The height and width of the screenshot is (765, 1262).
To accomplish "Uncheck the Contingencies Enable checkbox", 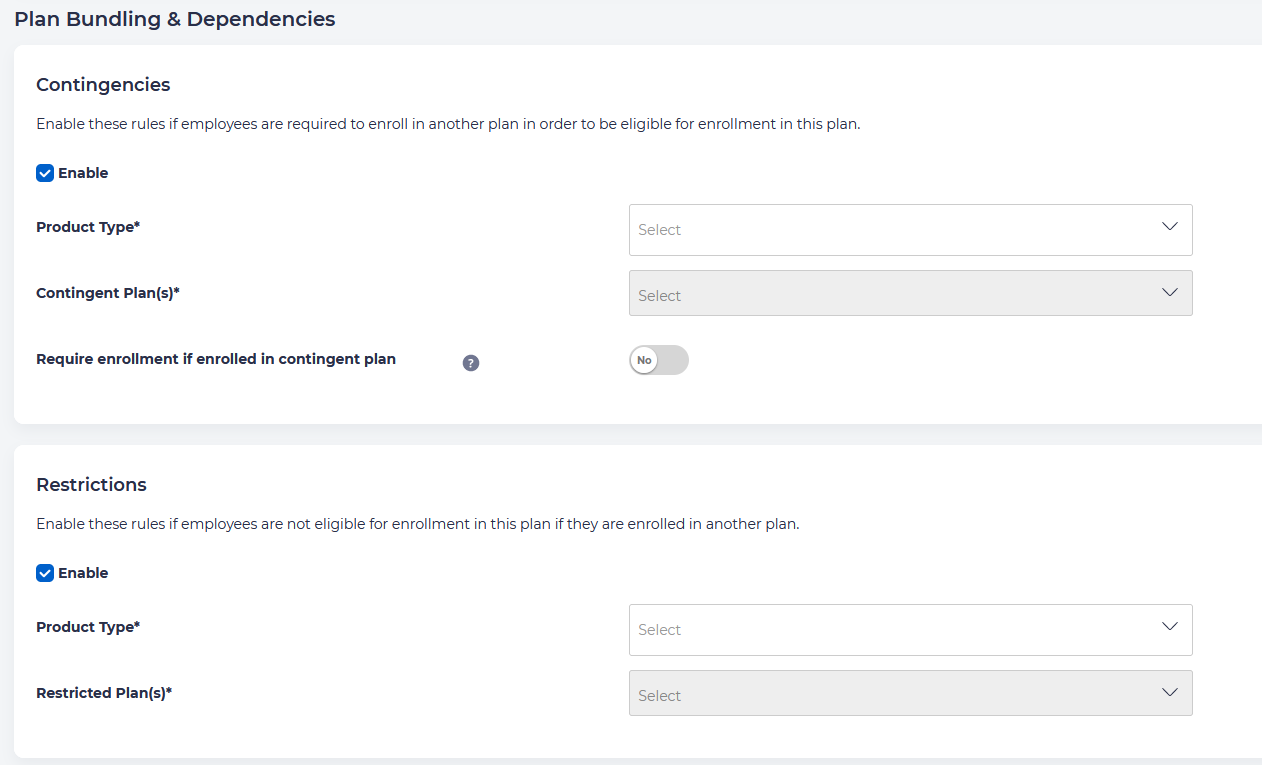I will 45,173.
